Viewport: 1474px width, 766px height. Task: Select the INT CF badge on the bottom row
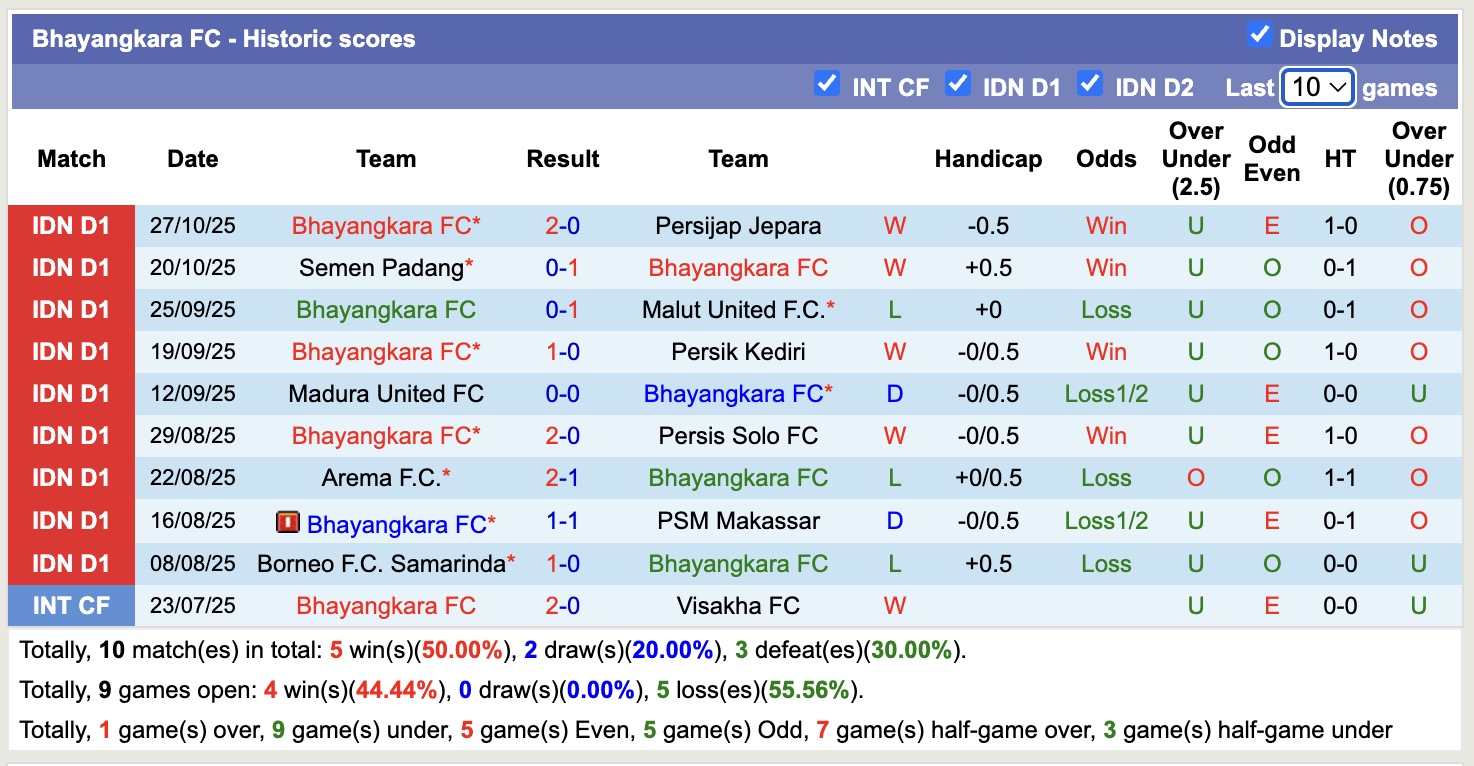tap(70, 605)
